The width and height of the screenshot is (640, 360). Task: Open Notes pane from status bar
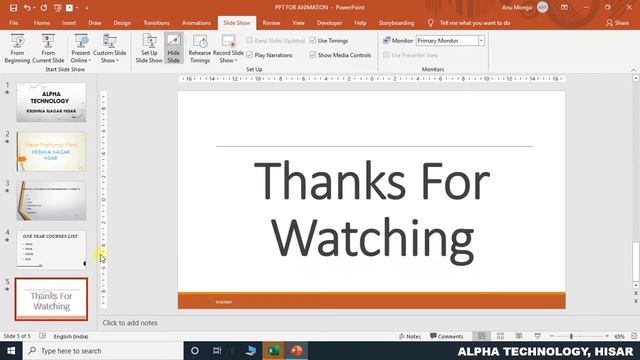409,336
